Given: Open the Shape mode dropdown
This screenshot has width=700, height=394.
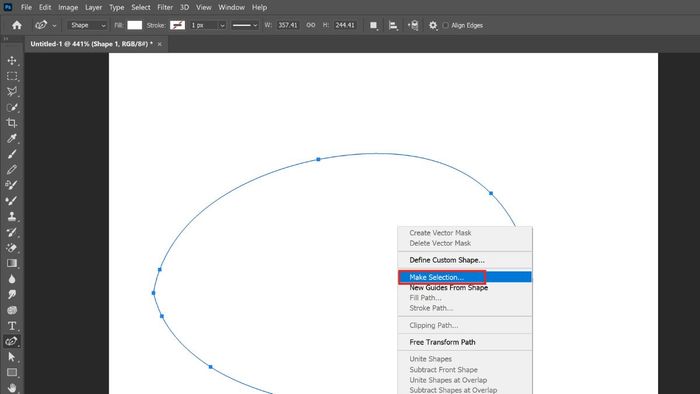Looking at the screenshot, I should click(x=88, y=25).
